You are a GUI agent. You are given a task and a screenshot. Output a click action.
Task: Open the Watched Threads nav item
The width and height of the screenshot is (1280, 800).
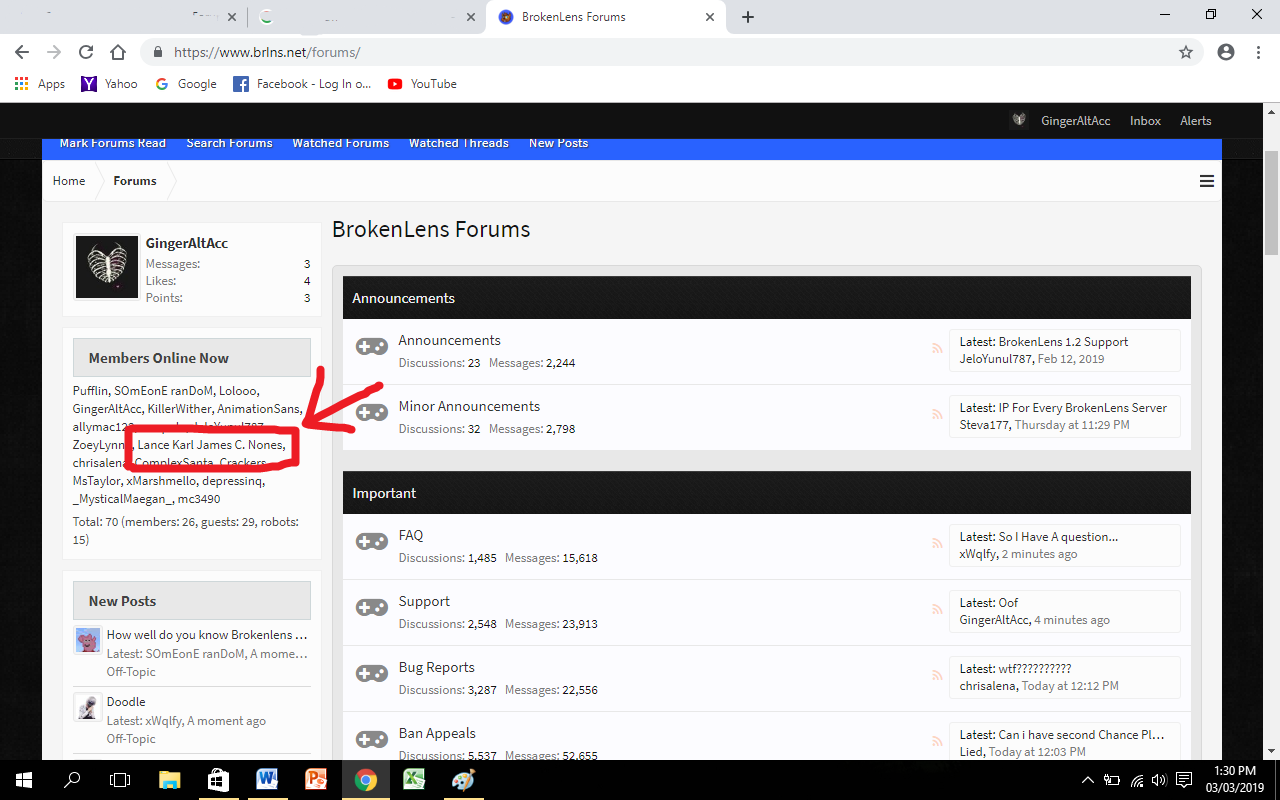tap(459, 143)
